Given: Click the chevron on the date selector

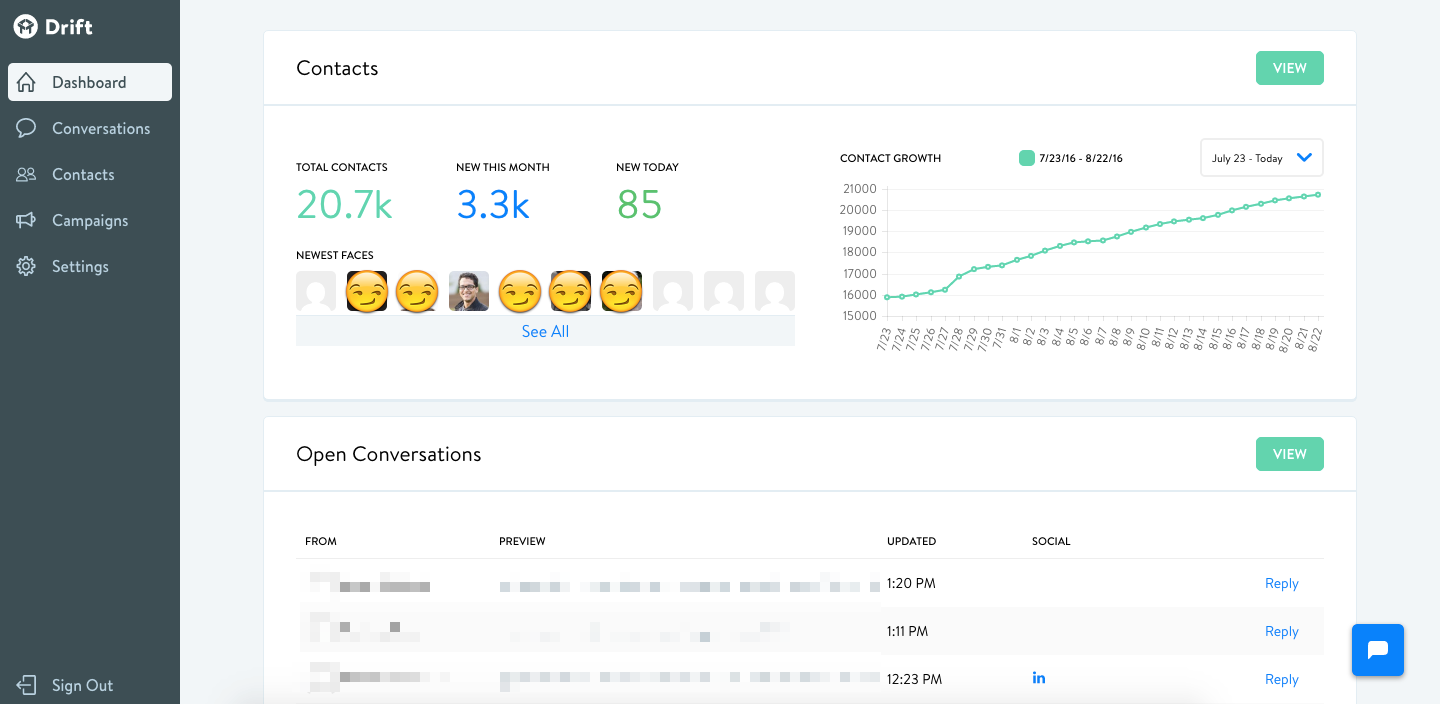Looking at the screenshot, I should pyautogui.click(x=1303, y=157).
